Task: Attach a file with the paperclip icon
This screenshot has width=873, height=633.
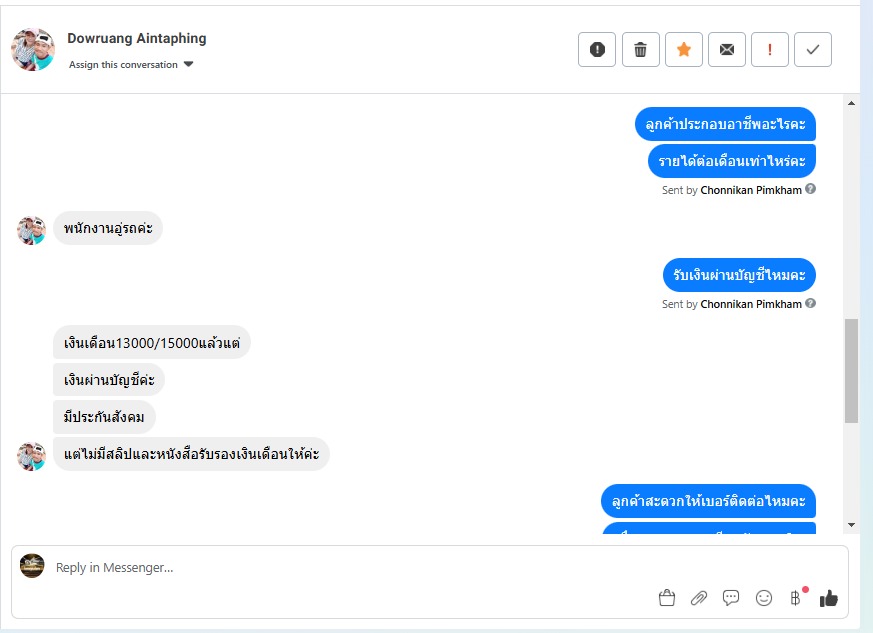Action: 699,598
